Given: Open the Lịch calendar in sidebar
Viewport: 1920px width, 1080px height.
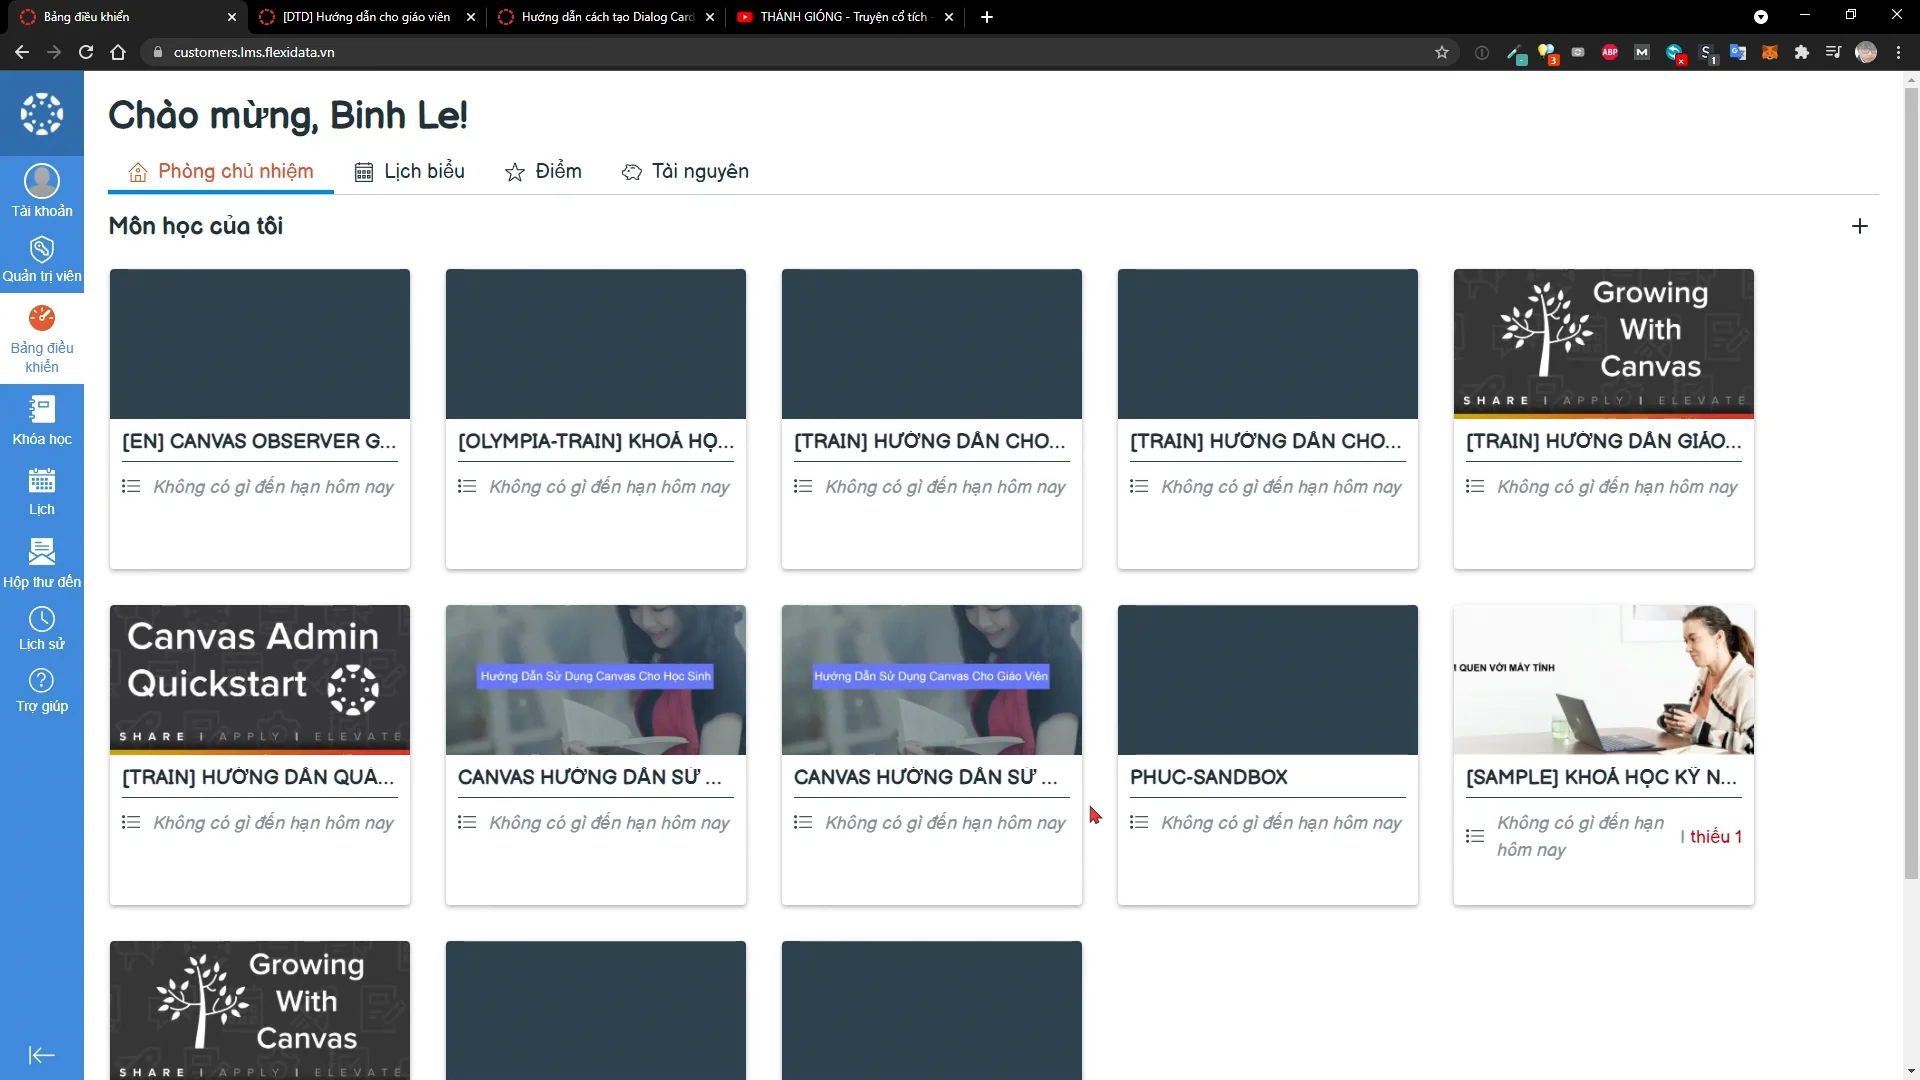Looking at the screenshot, I should click(42, 491).
